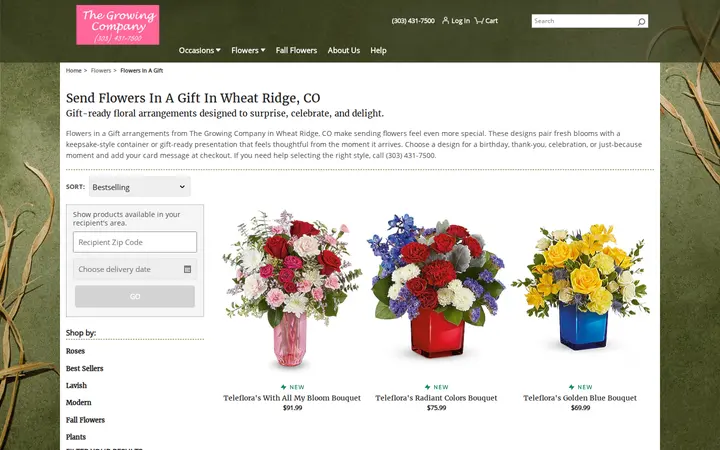Click the Shop by: heading
Image resolution: width=720 pixels, height=450 pixels.
(x=81, y=333)
